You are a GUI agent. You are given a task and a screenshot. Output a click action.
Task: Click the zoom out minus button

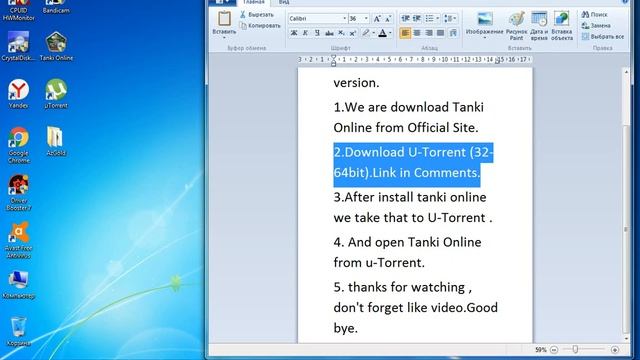(554, 350)
